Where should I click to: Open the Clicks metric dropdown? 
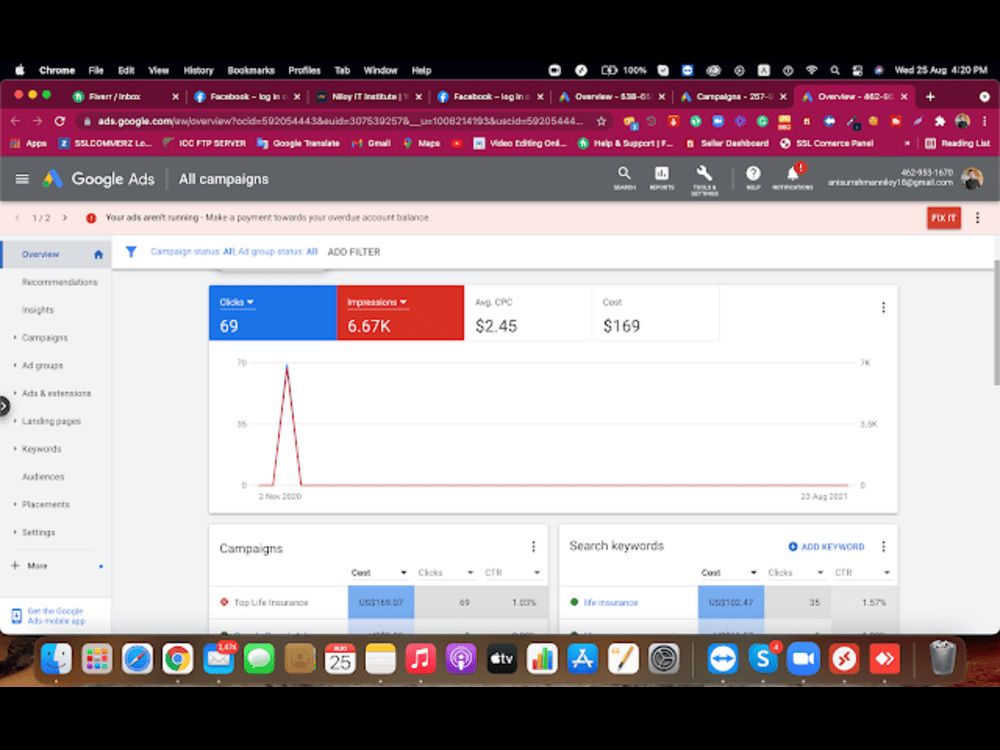point(237,302)
